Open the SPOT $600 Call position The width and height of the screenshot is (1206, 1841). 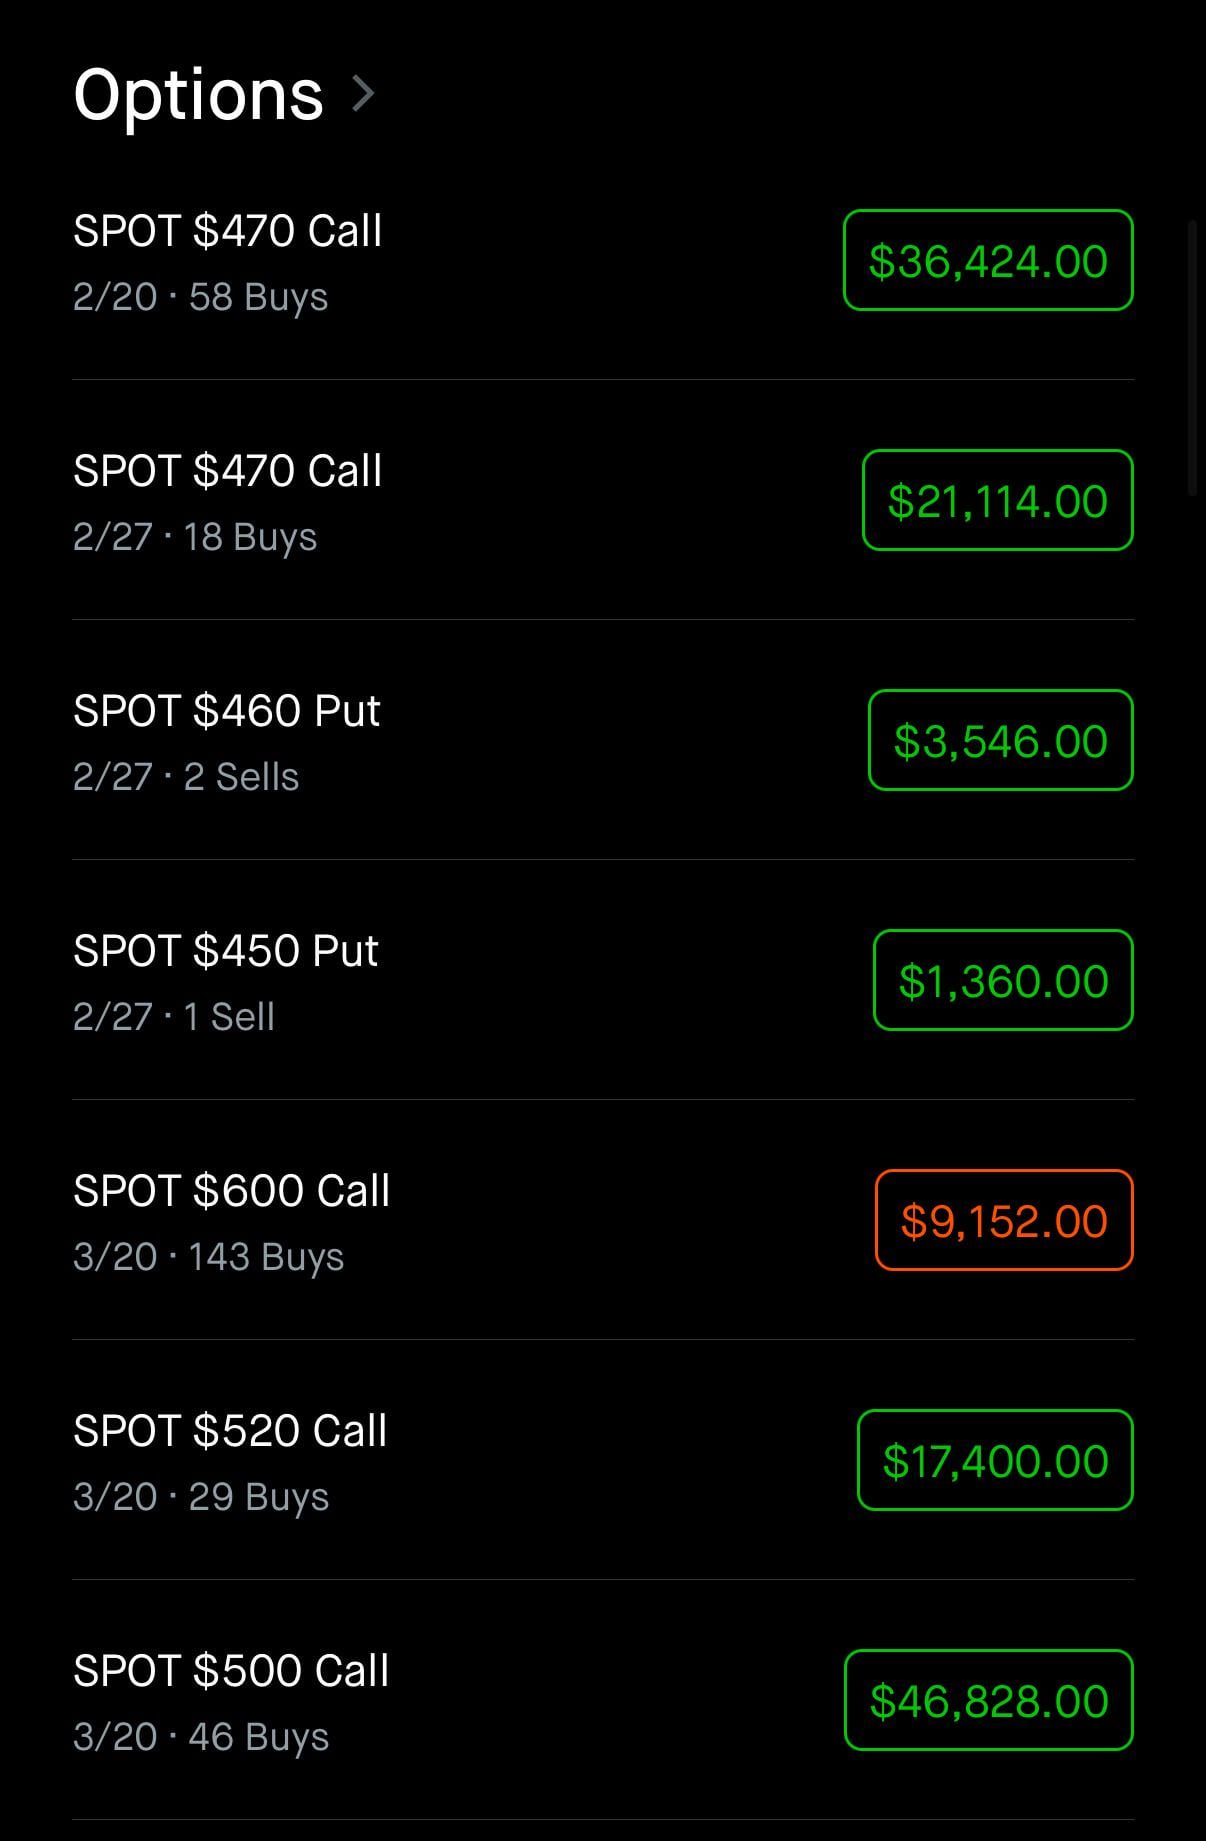tap(231, 1192)
